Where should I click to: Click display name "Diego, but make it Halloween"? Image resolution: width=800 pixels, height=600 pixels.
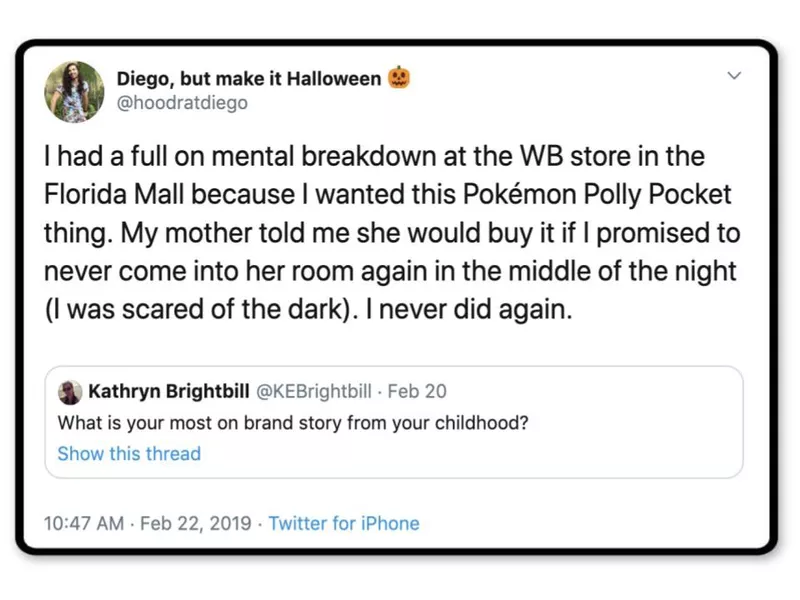click(249, 78)
